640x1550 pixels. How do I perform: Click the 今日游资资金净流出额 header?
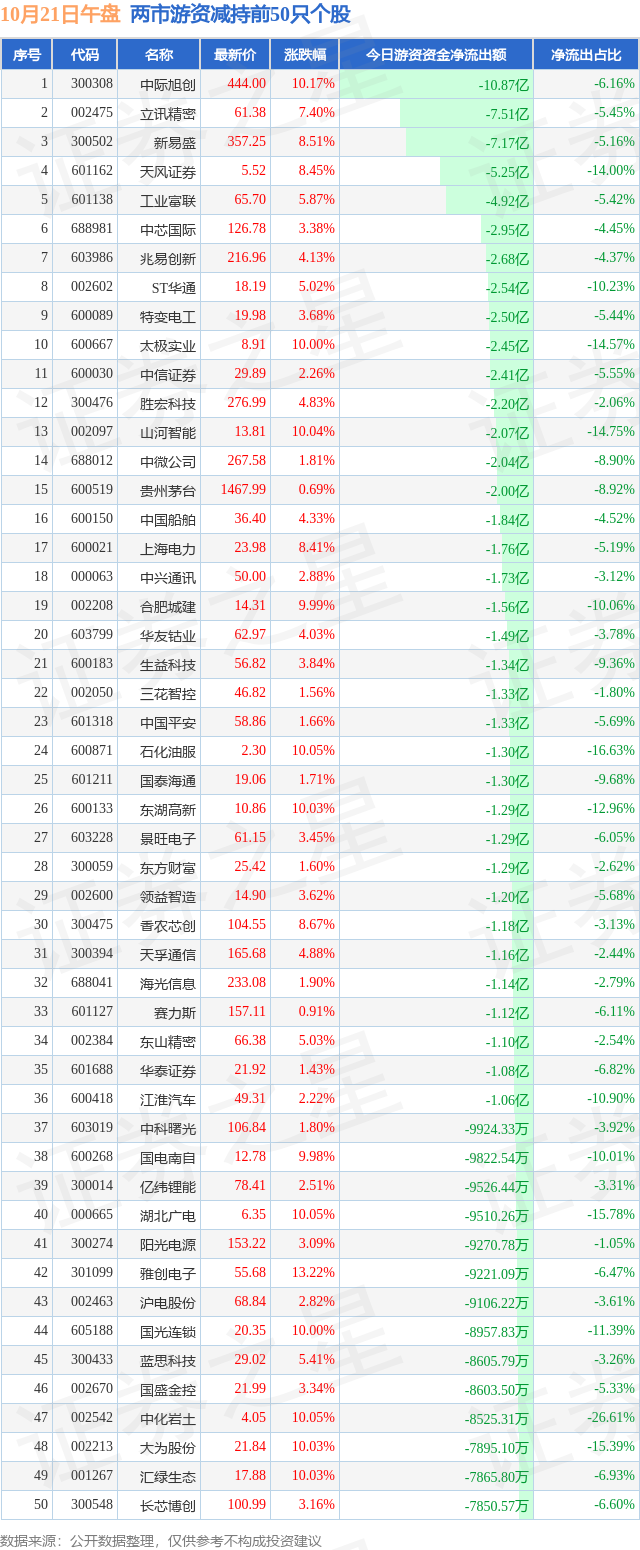pos(435,55)
